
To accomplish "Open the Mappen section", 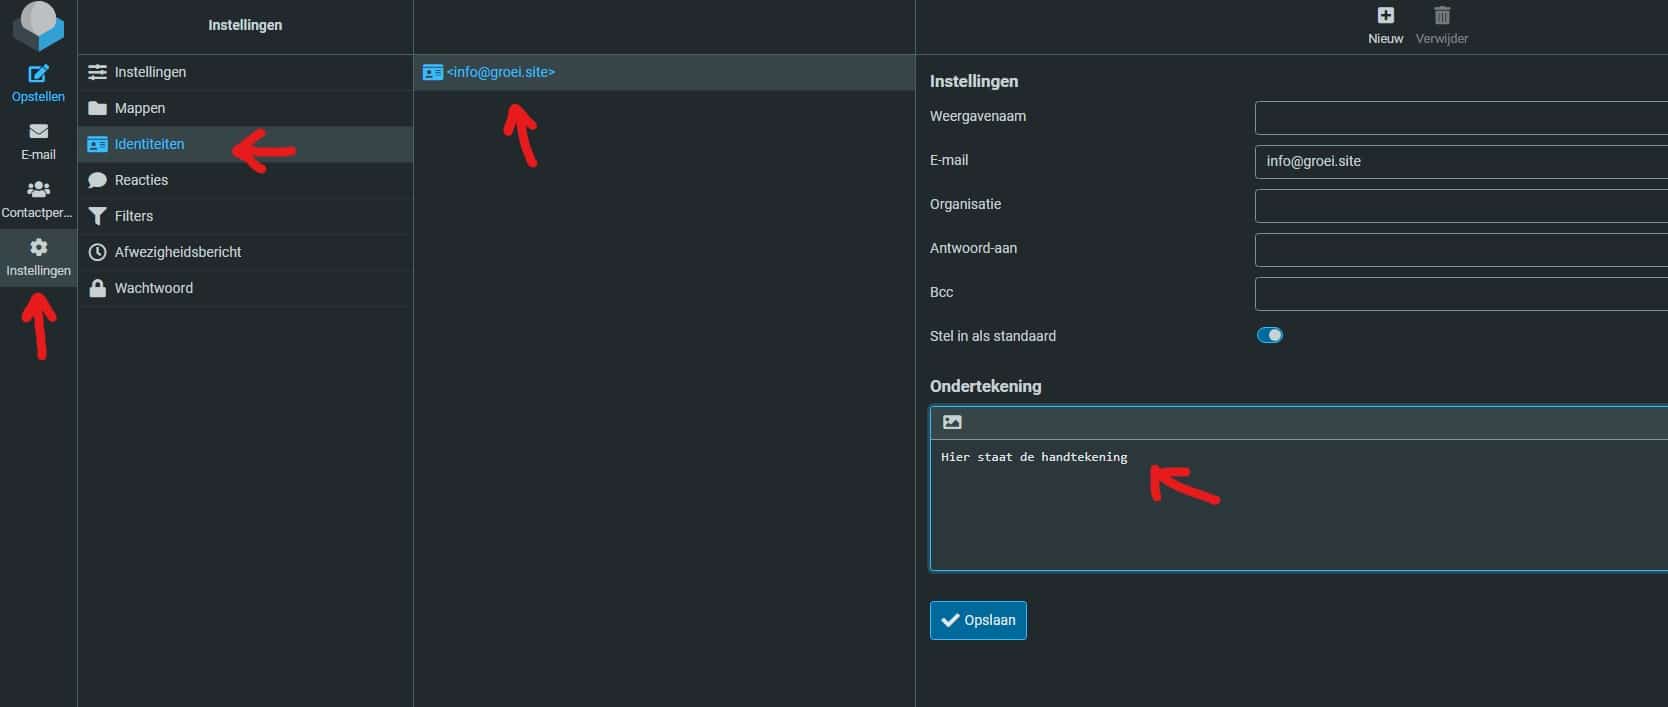I will point(140,108).
